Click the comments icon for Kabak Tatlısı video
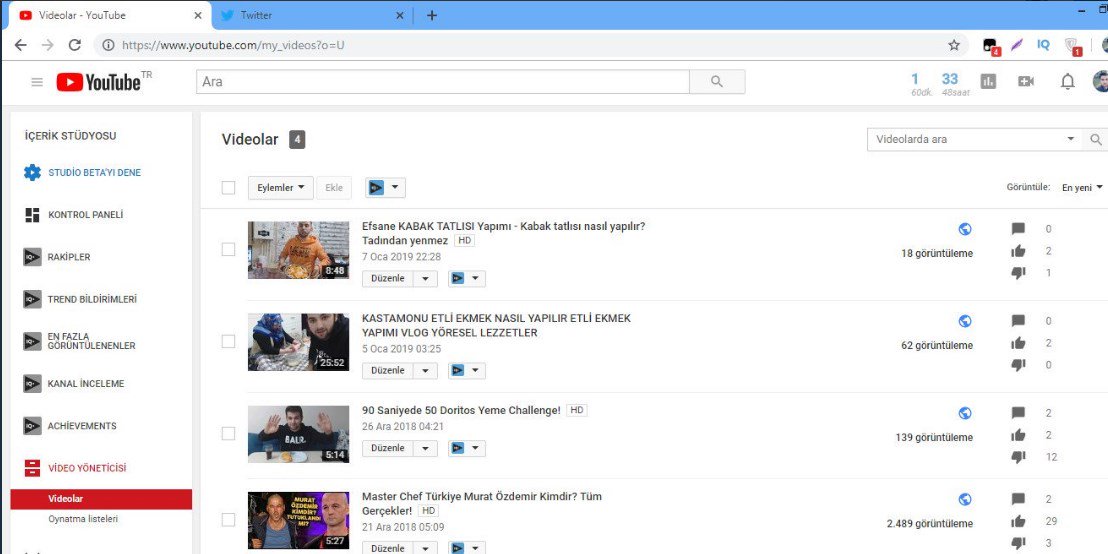The width and height of the screenshot is (1108, 554). click(x=1018, y=229)
